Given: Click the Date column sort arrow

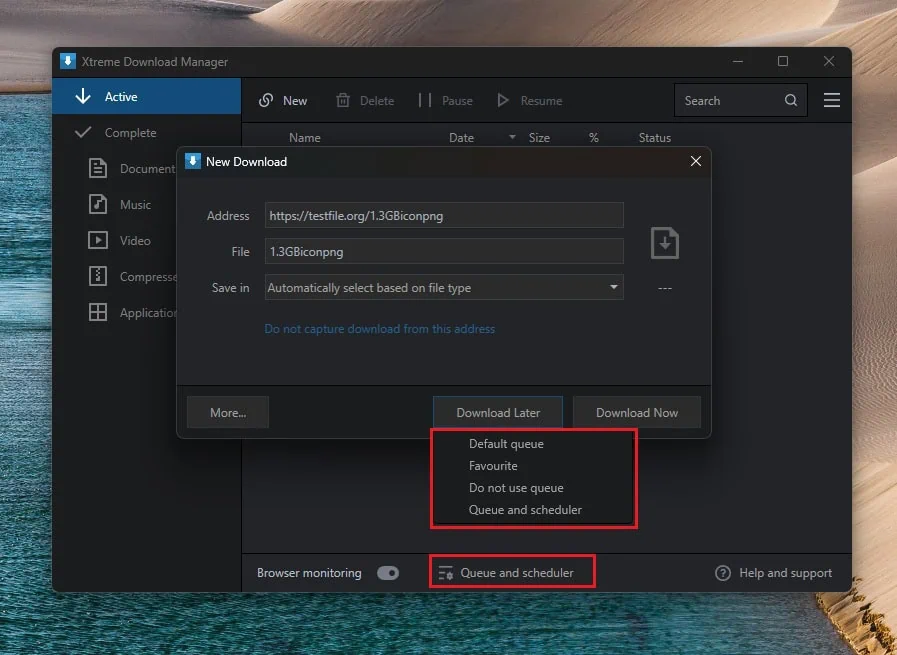Looking at the screenshot, I should 512,137.
